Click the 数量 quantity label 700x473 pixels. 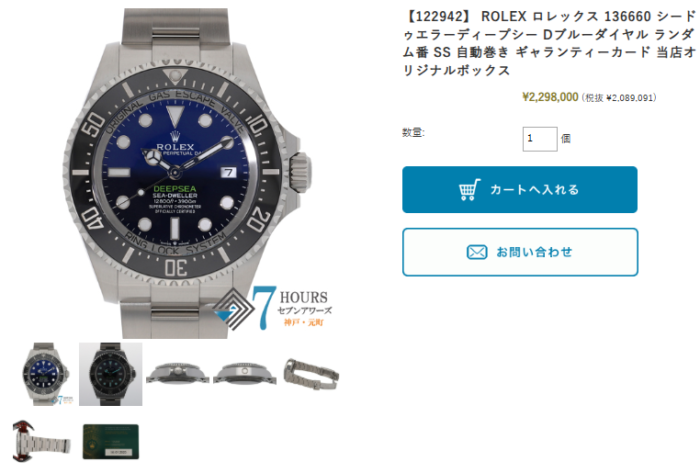413,133
